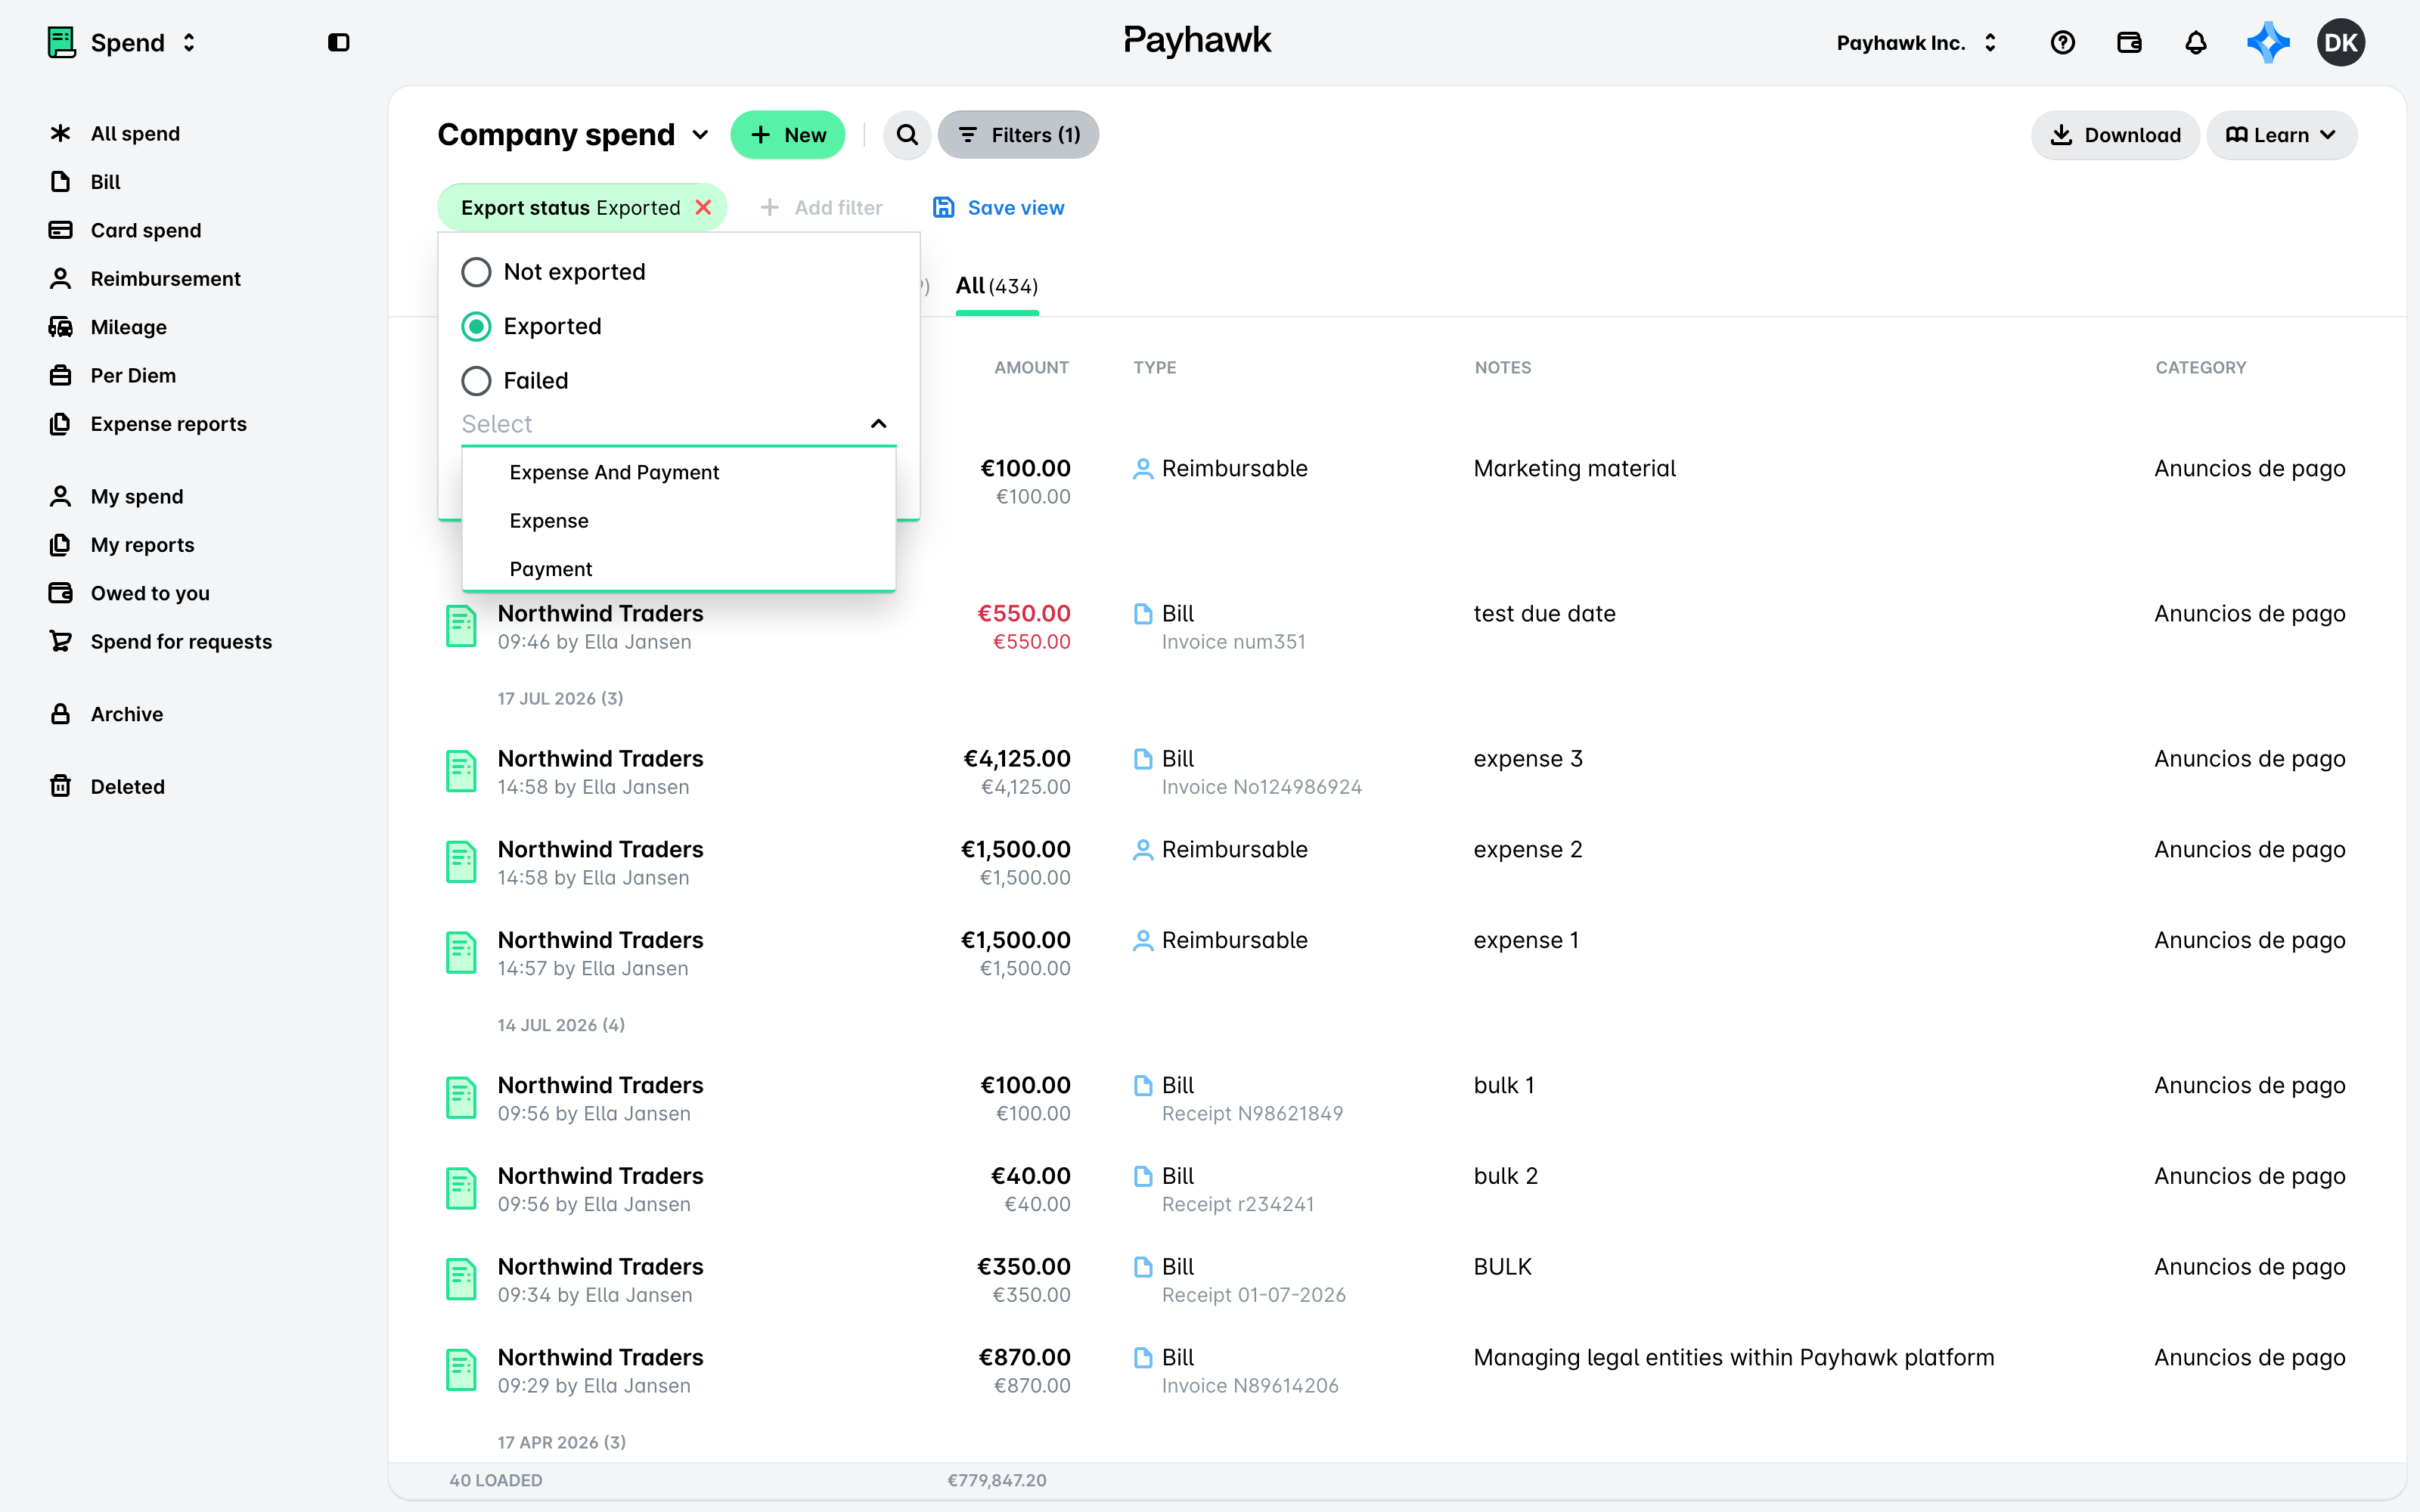Image resolution: width=2420 pixels, height=1512 pixels.
Task: Collapse the sidebar panel icon
Action: pyautogui.click(x=338, y=42)
